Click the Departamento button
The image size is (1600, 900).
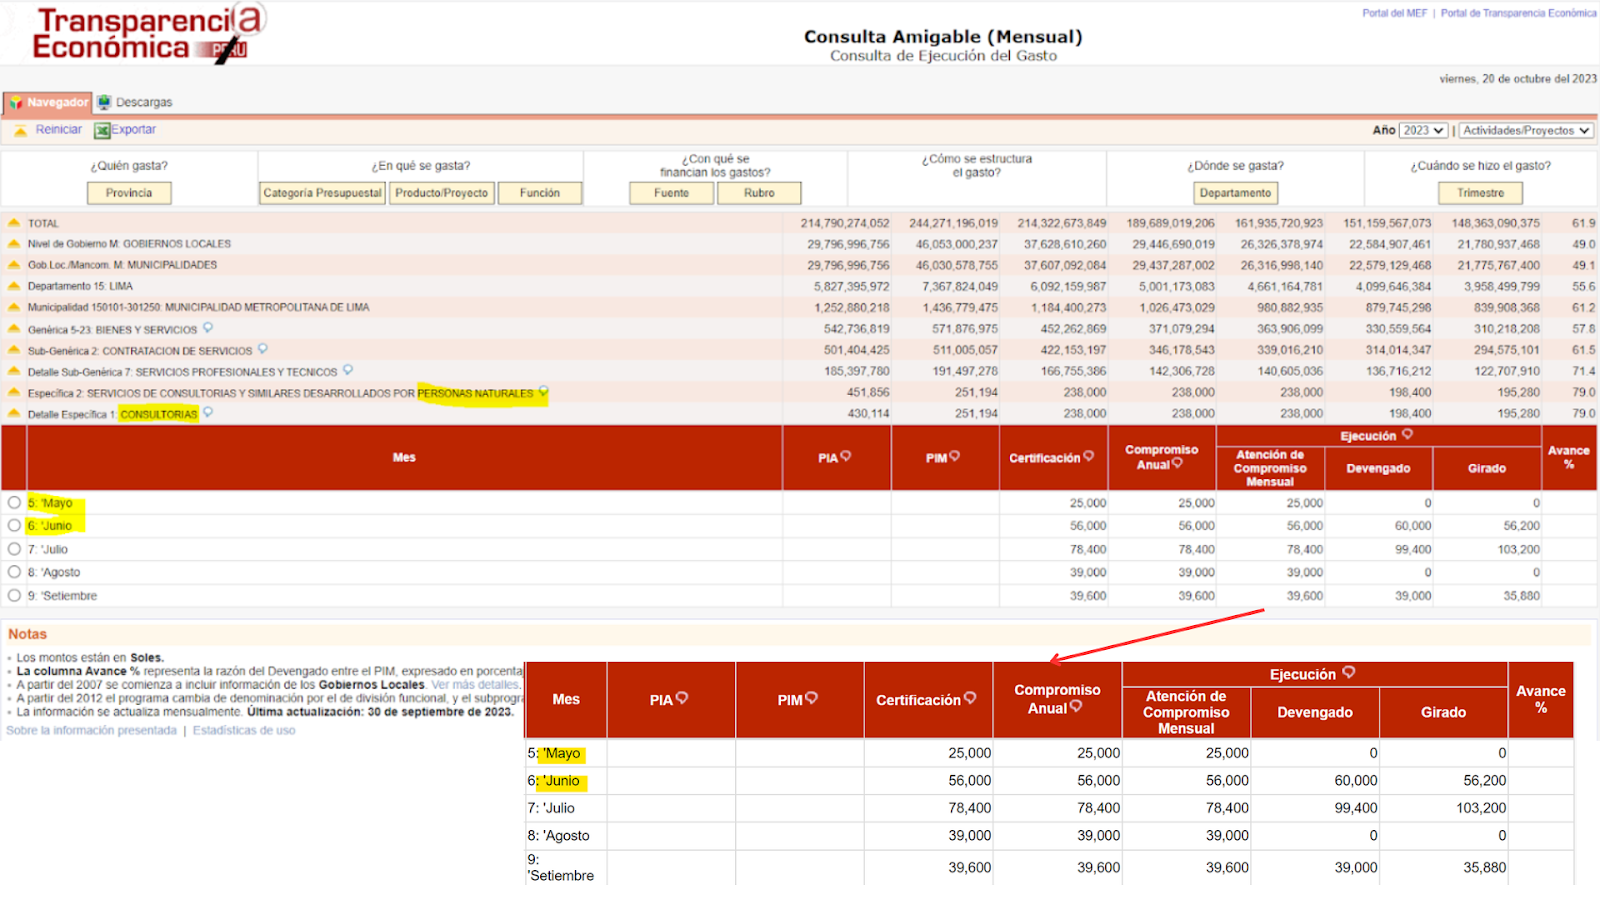click(x=1236, y=193)
